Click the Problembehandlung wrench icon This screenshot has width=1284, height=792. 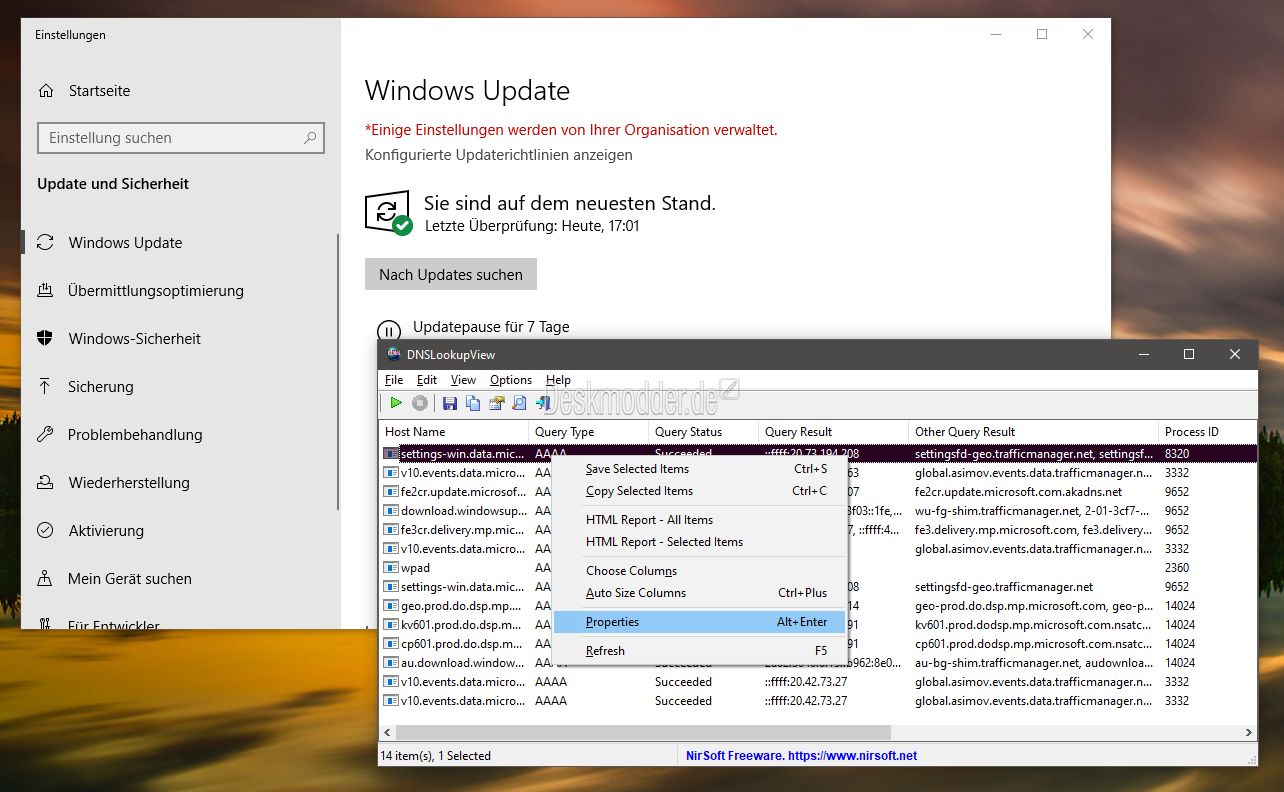(45, 434)
